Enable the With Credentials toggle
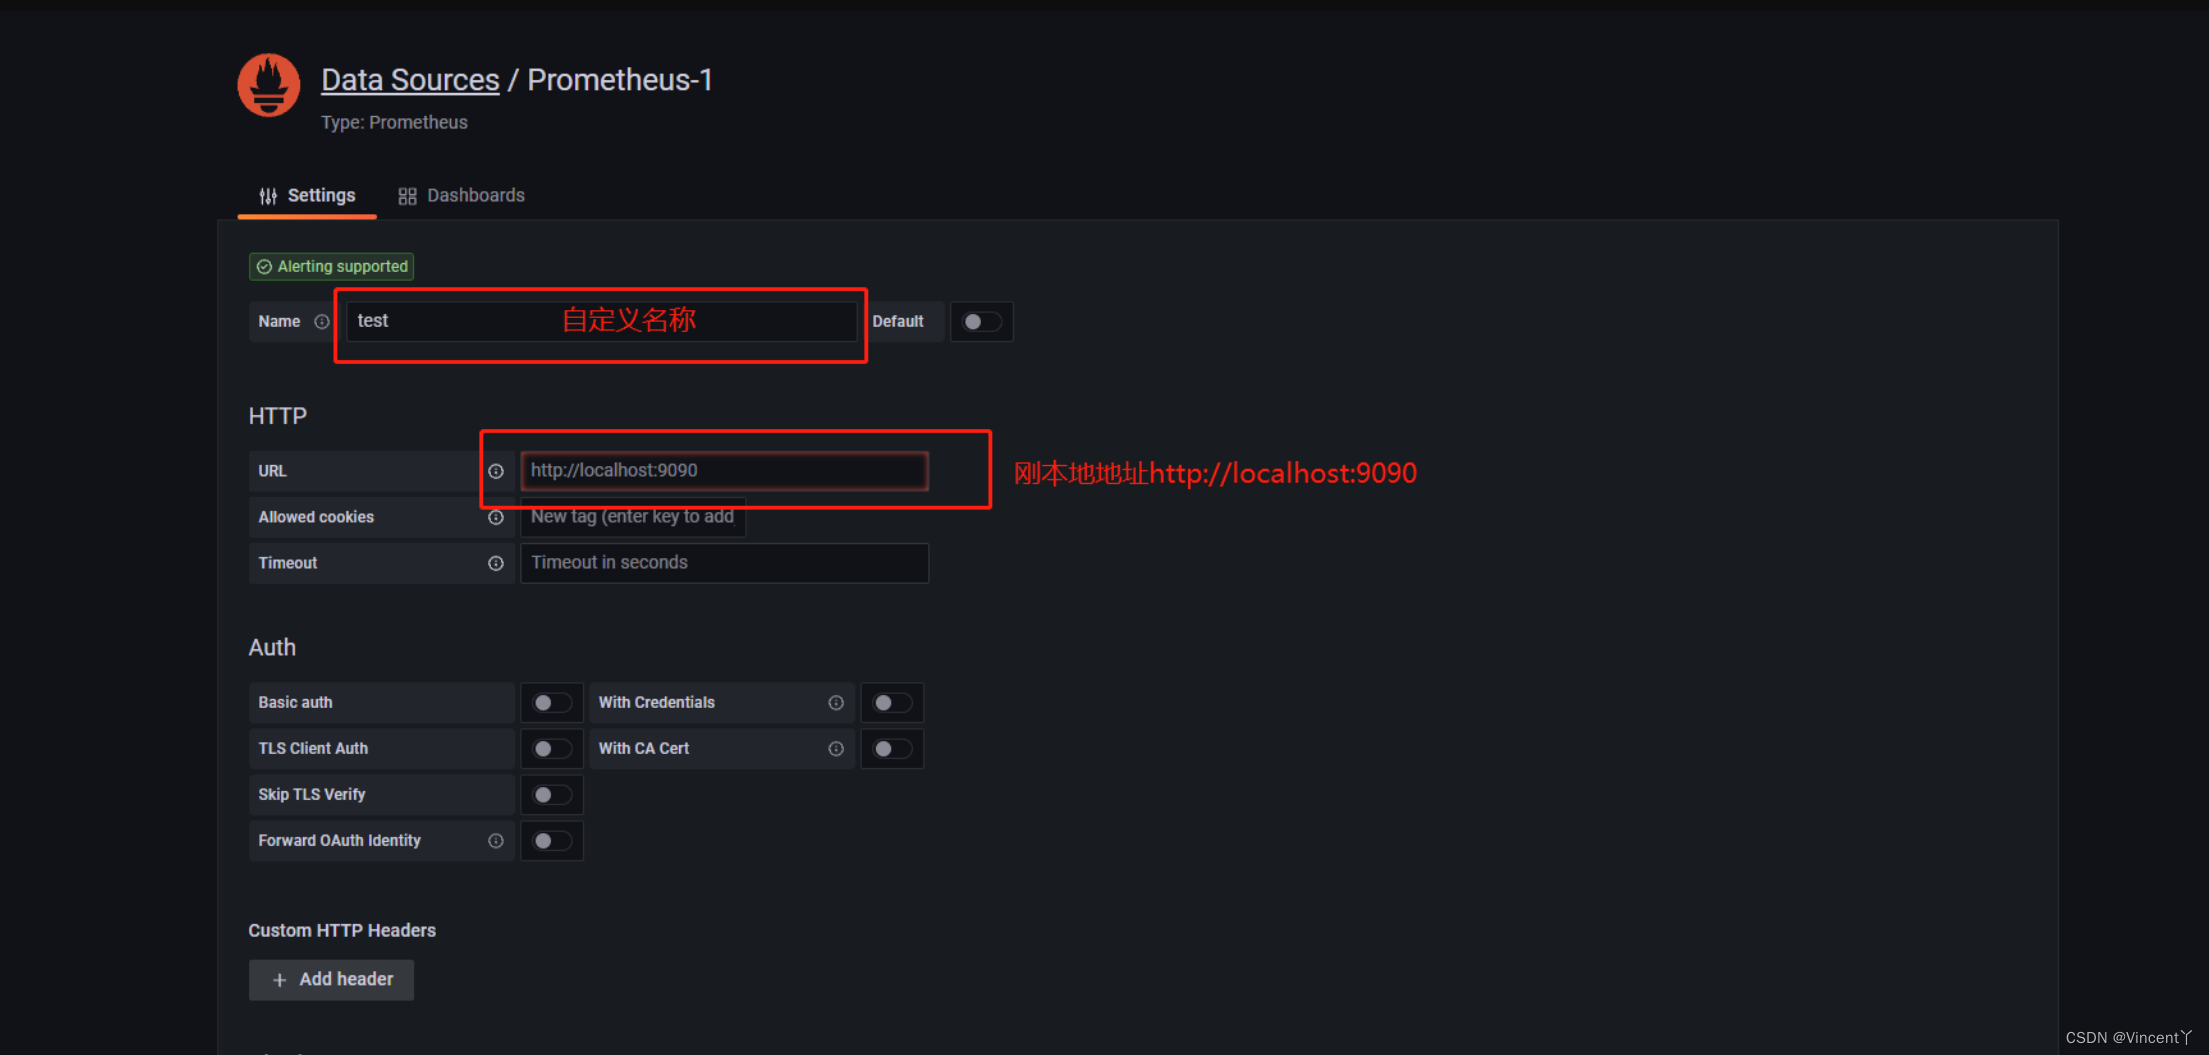Image resolution: width=2209 pixels, height=1055 pixels. point(892,703)
